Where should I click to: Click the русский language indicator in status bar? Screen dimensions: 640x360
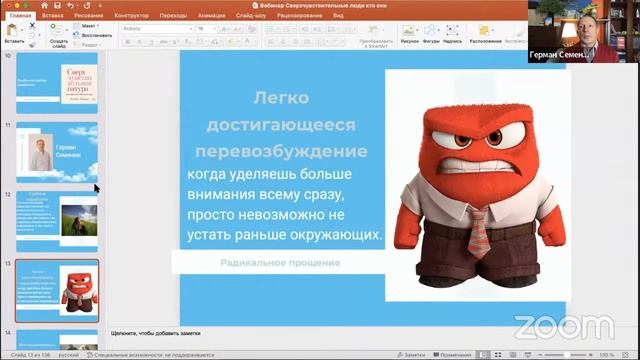click(69, 355)
